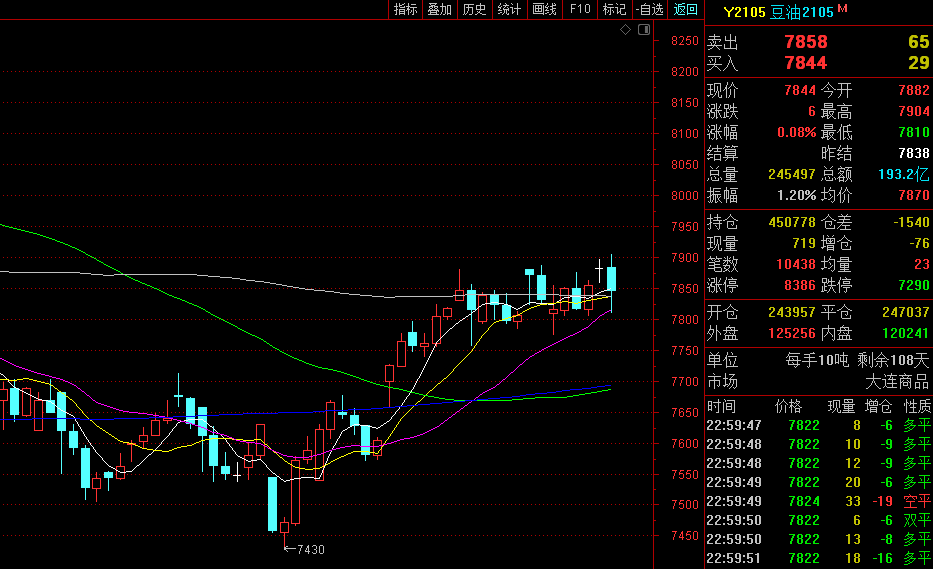Click the 均价 value 7870

tap(914, 195)
